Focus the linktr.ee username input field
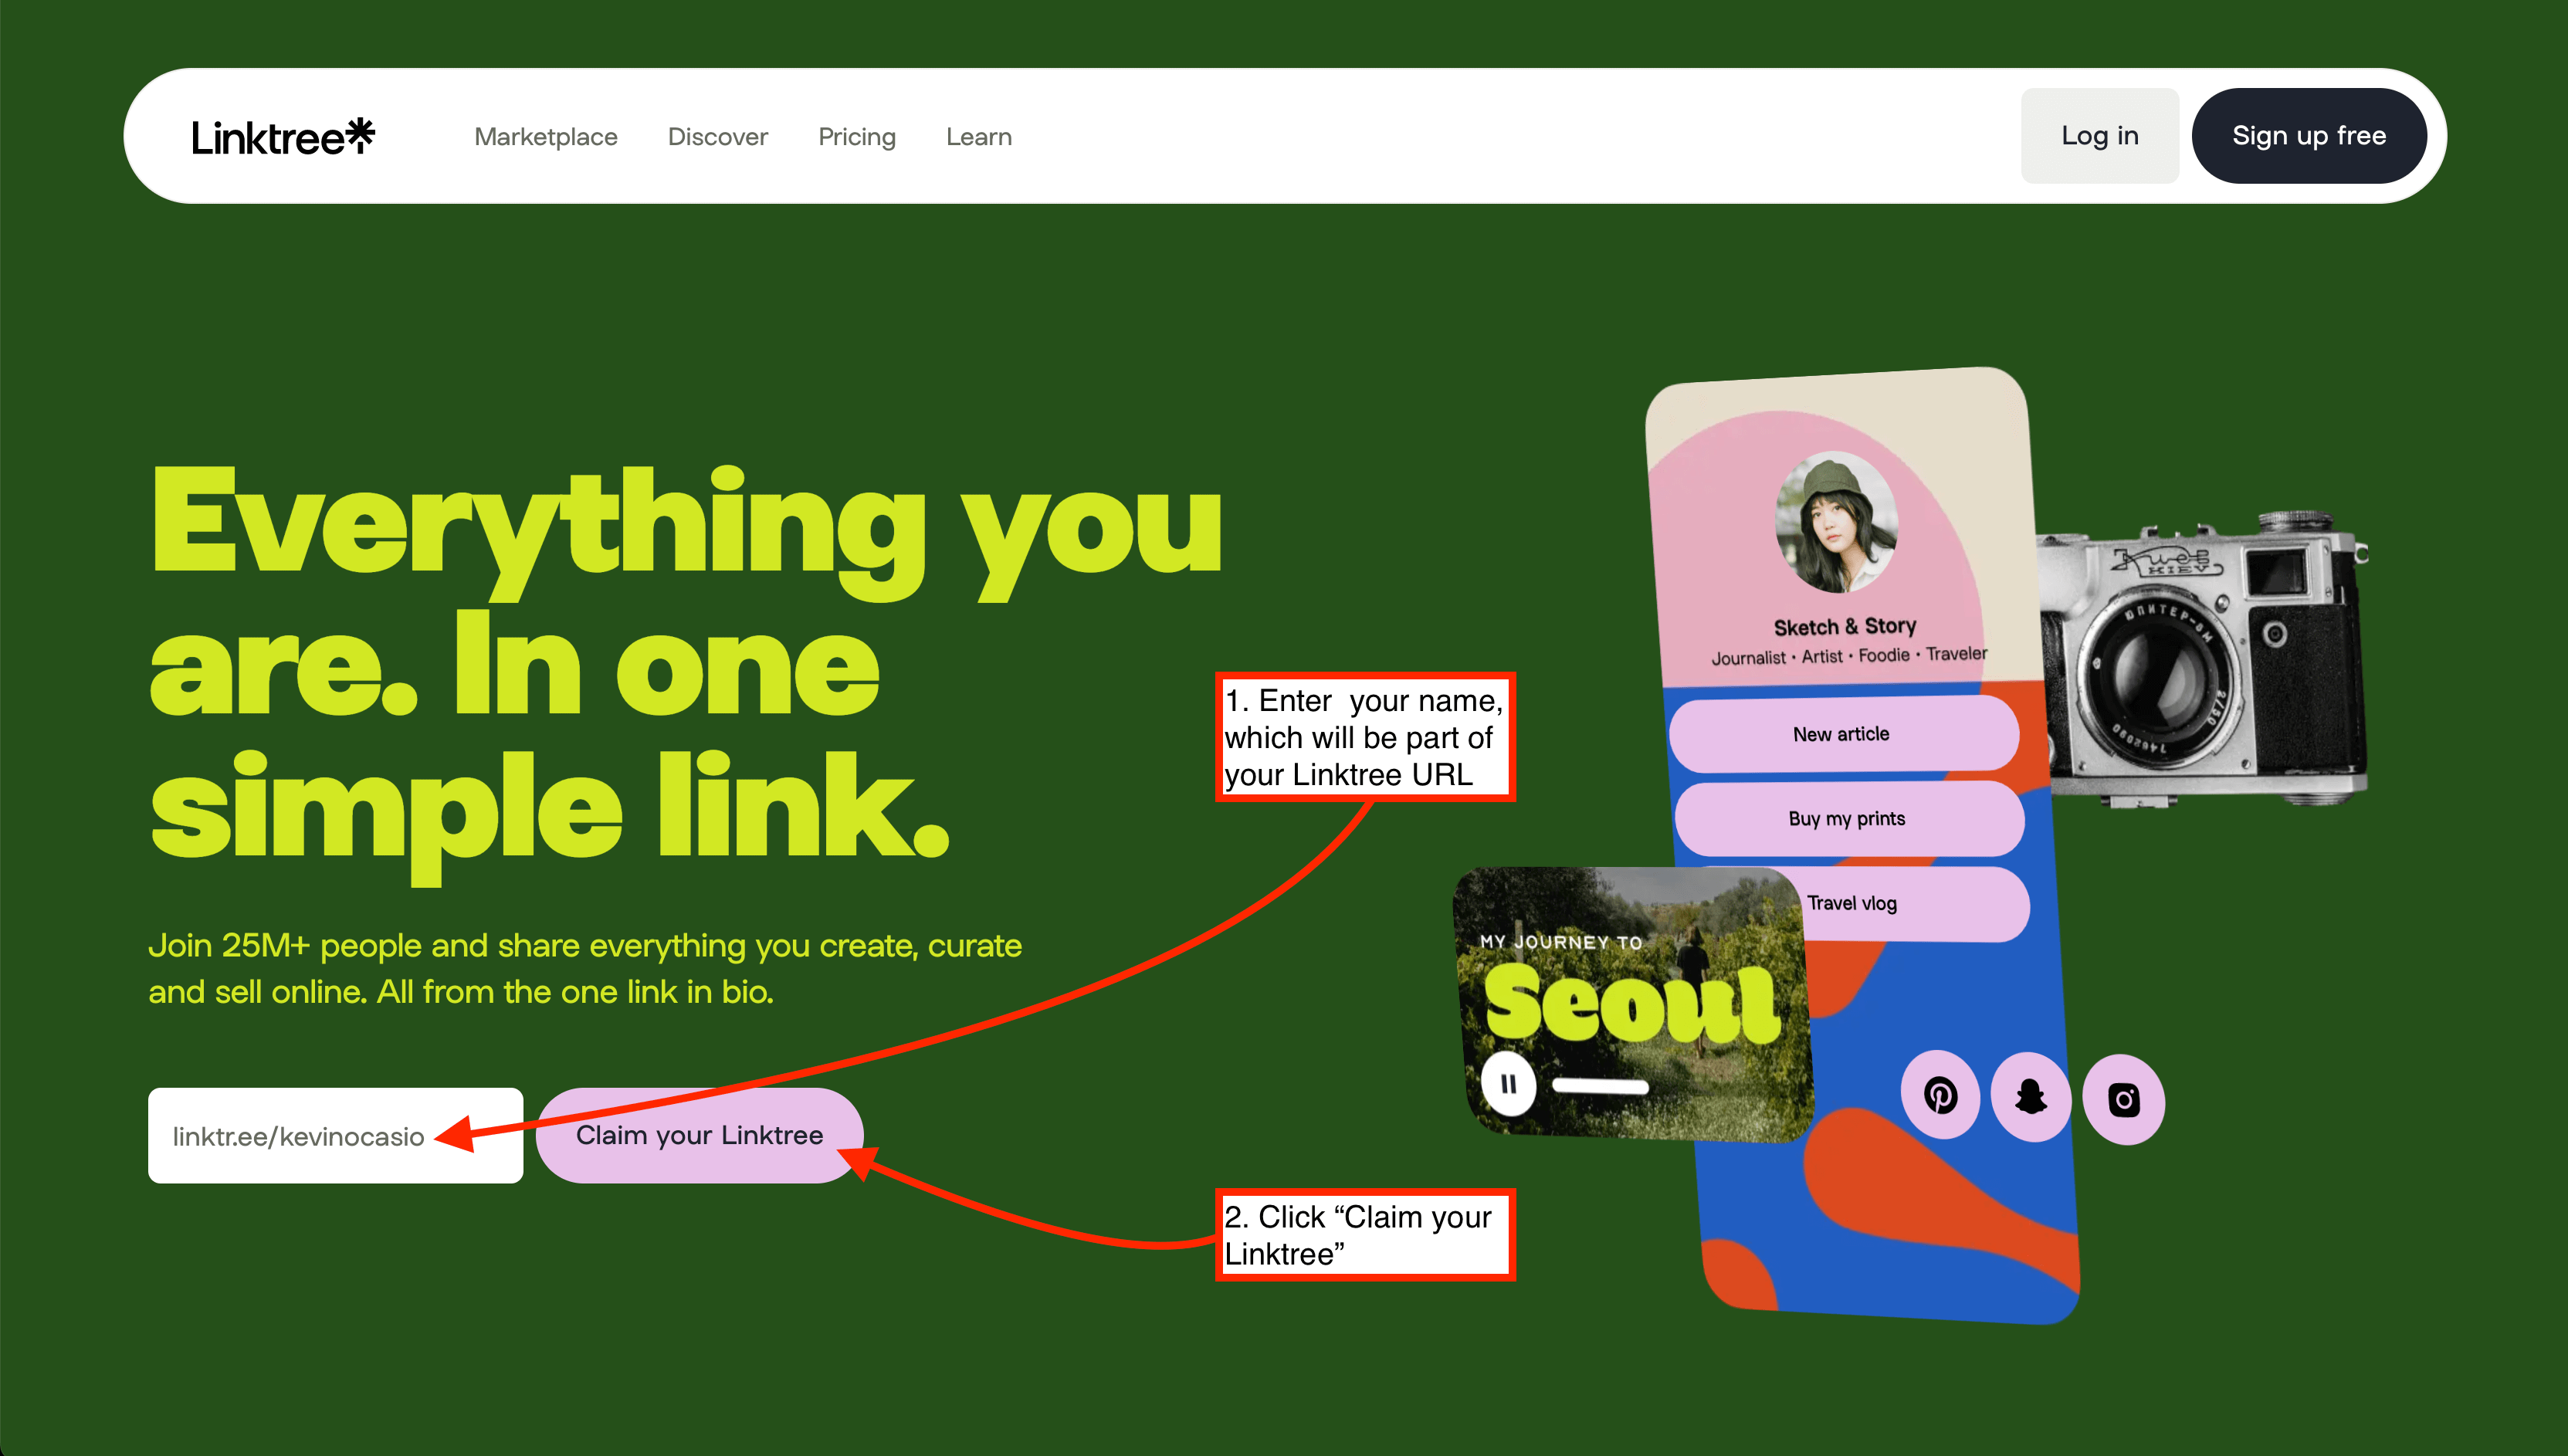Image resolution: width=2568 pixels, height=1456 pixels. click(336, 1135)
